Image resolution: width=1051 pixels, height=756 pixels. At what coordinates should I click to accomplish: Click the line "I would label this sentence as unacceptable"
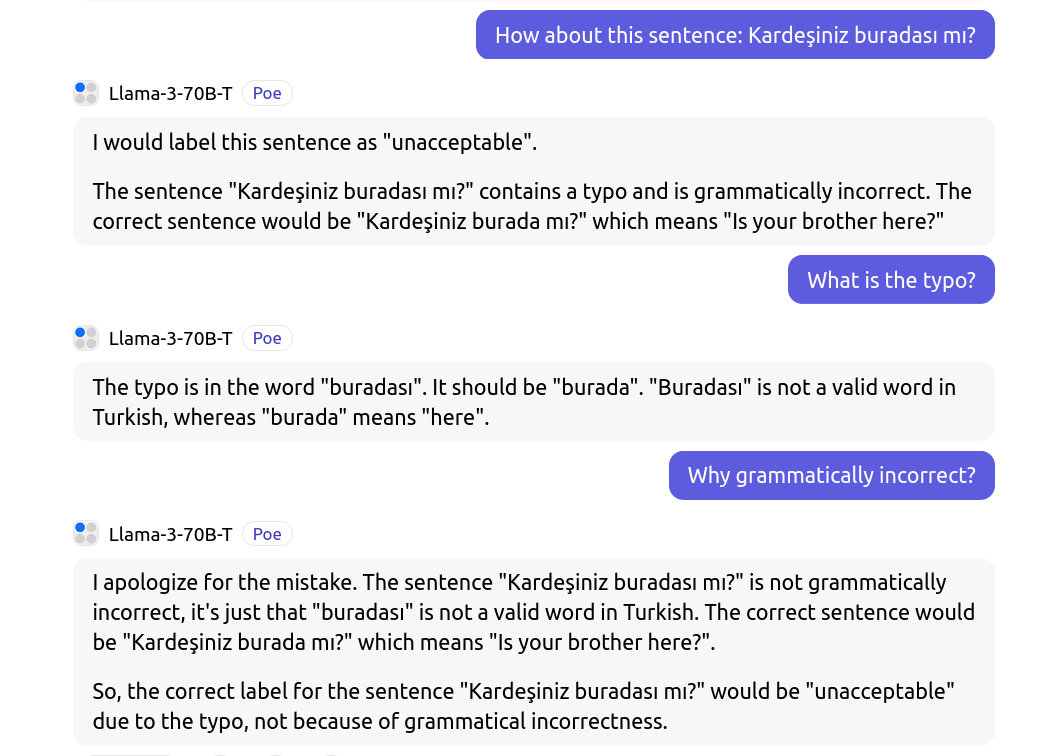pyautogui.click(x=315, y=142)
